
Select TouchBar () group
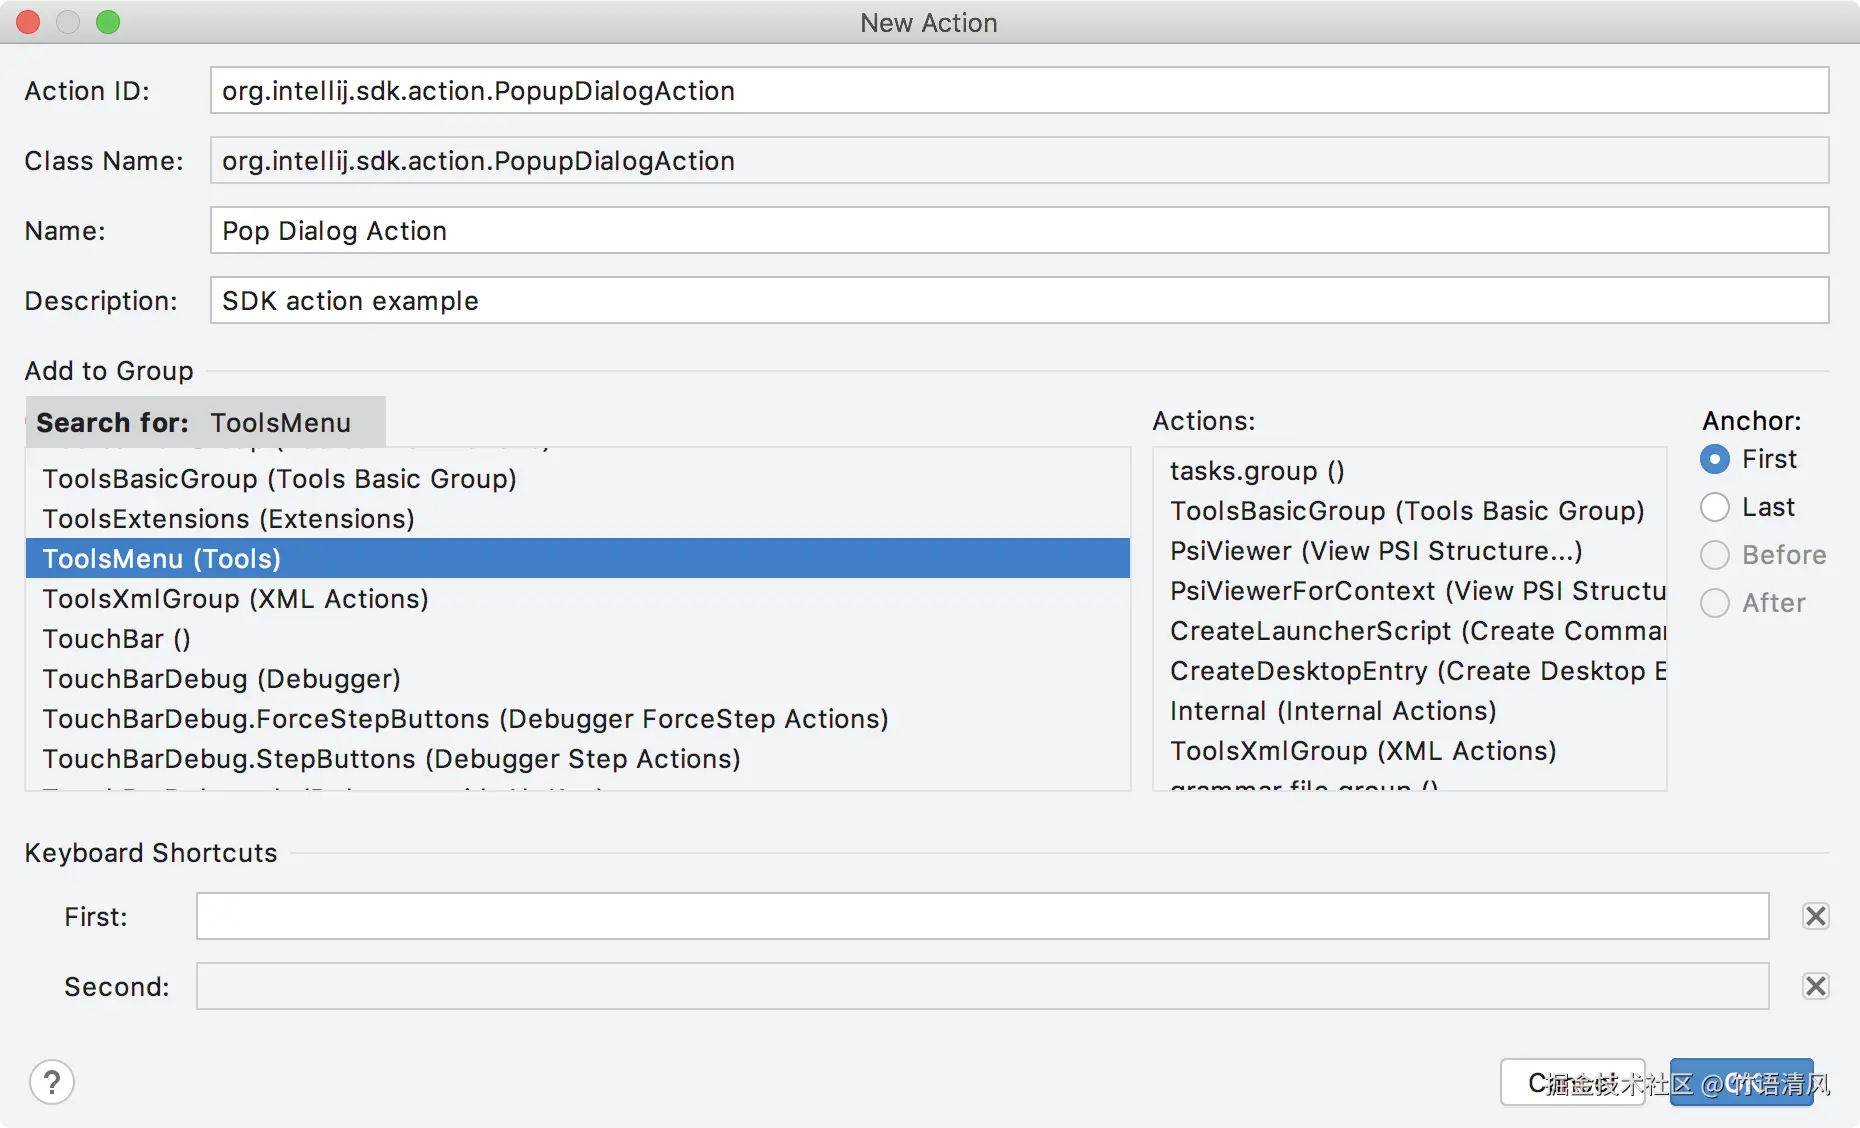pos(578,639)
